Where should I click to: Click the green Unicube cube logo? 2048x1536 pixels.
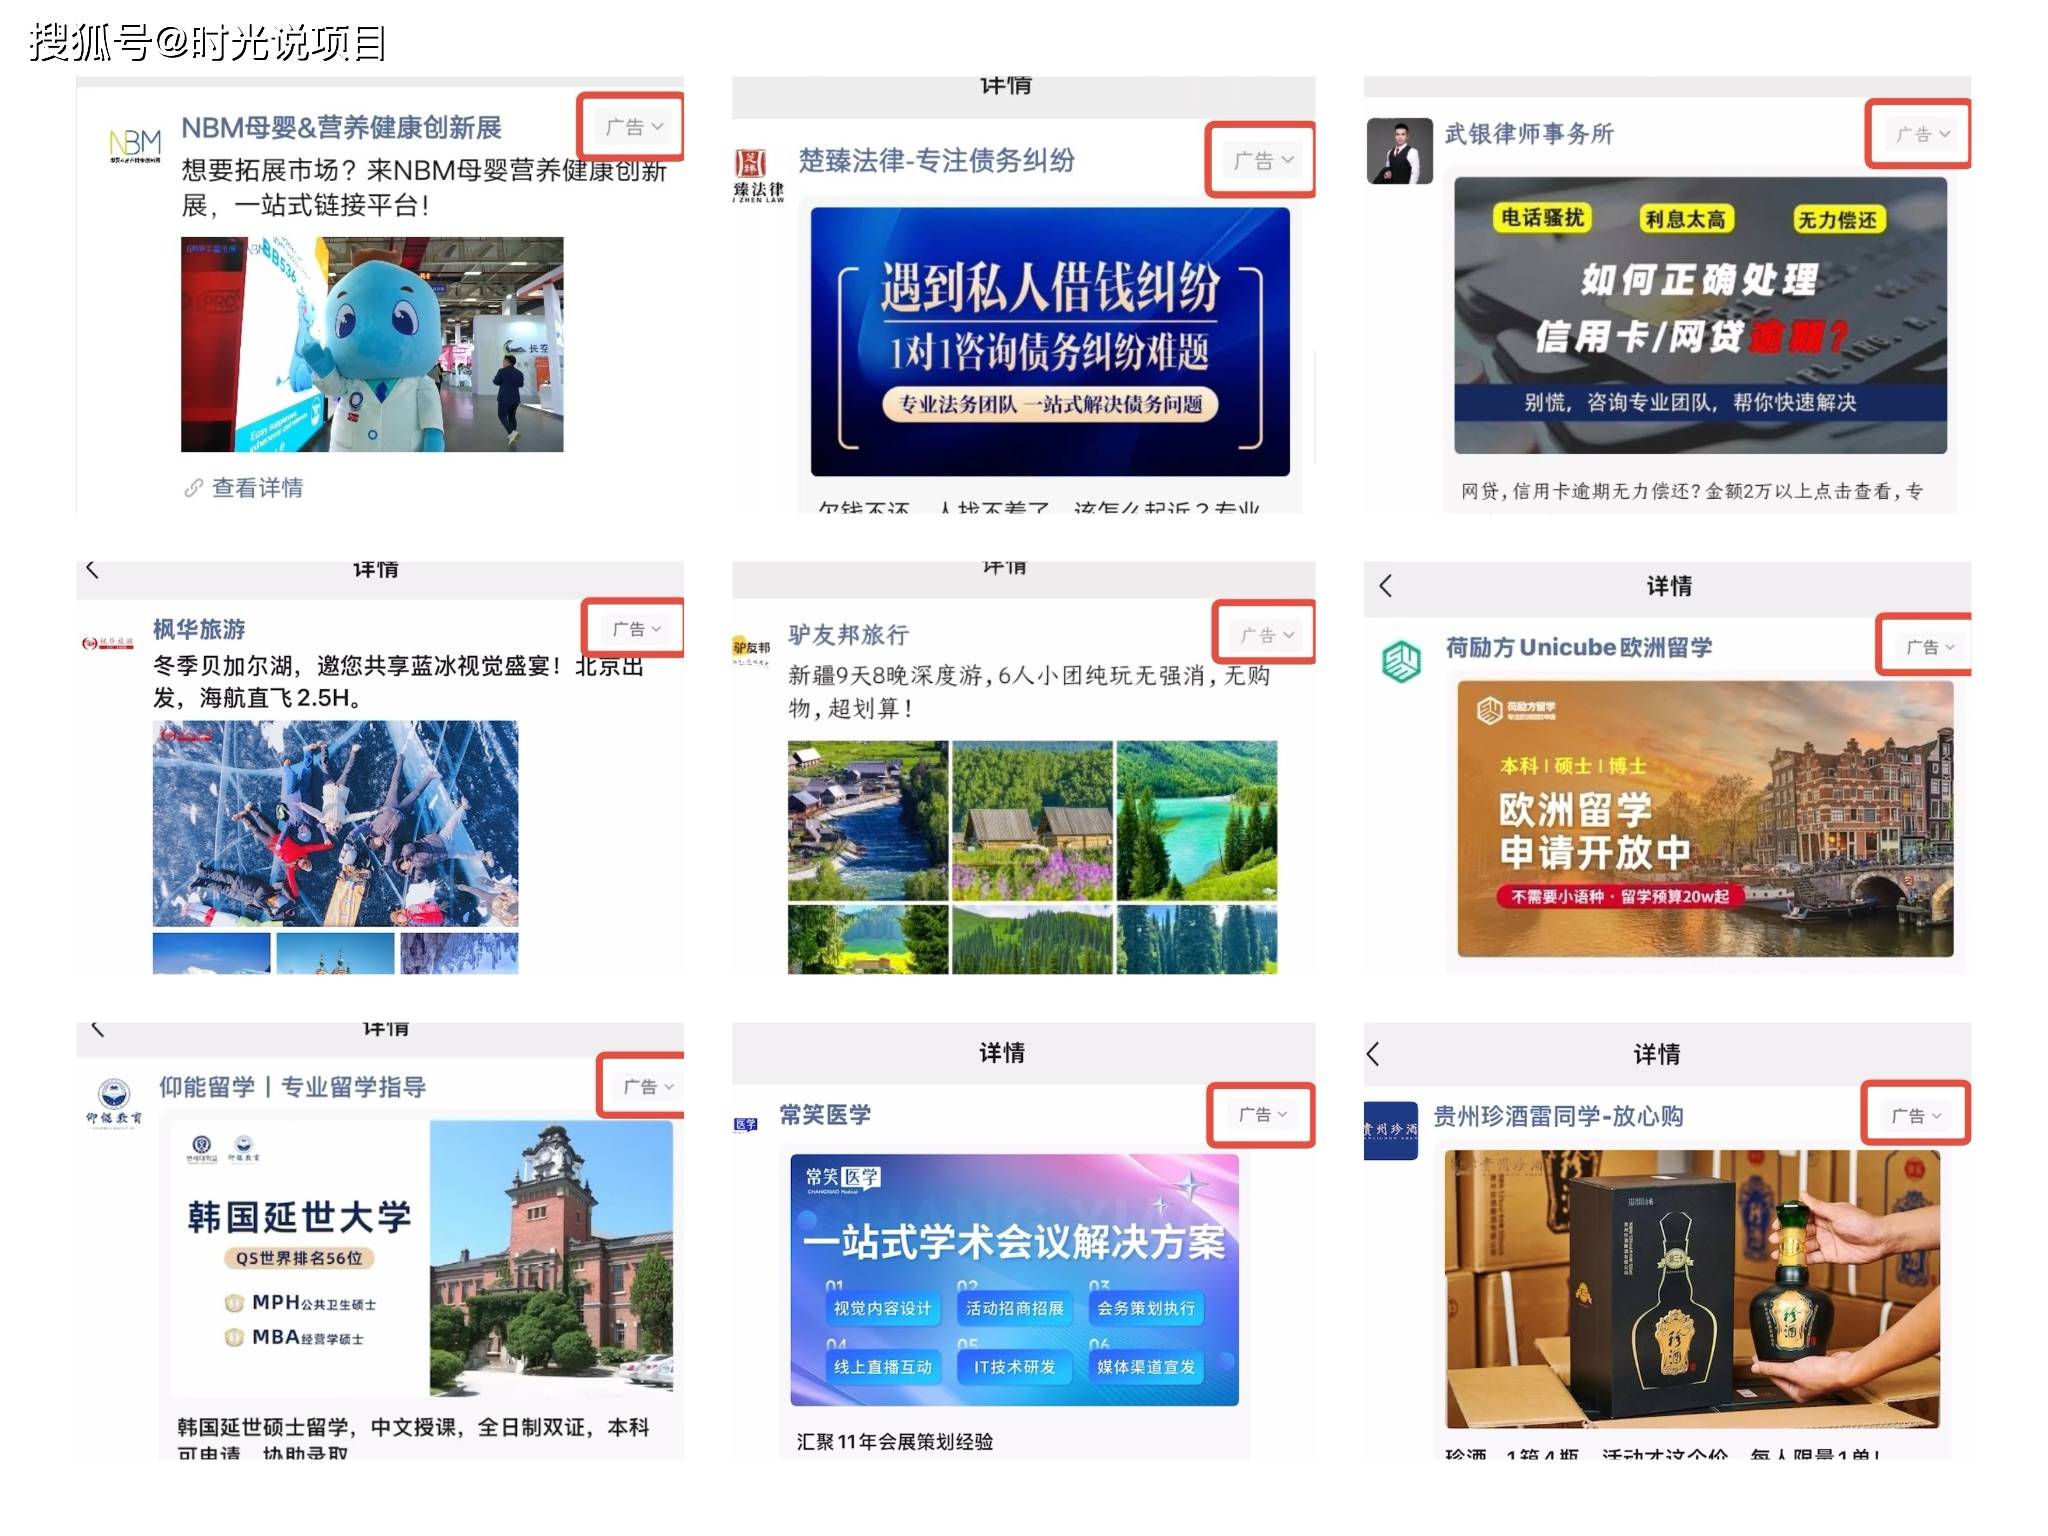click(1401, 661)
